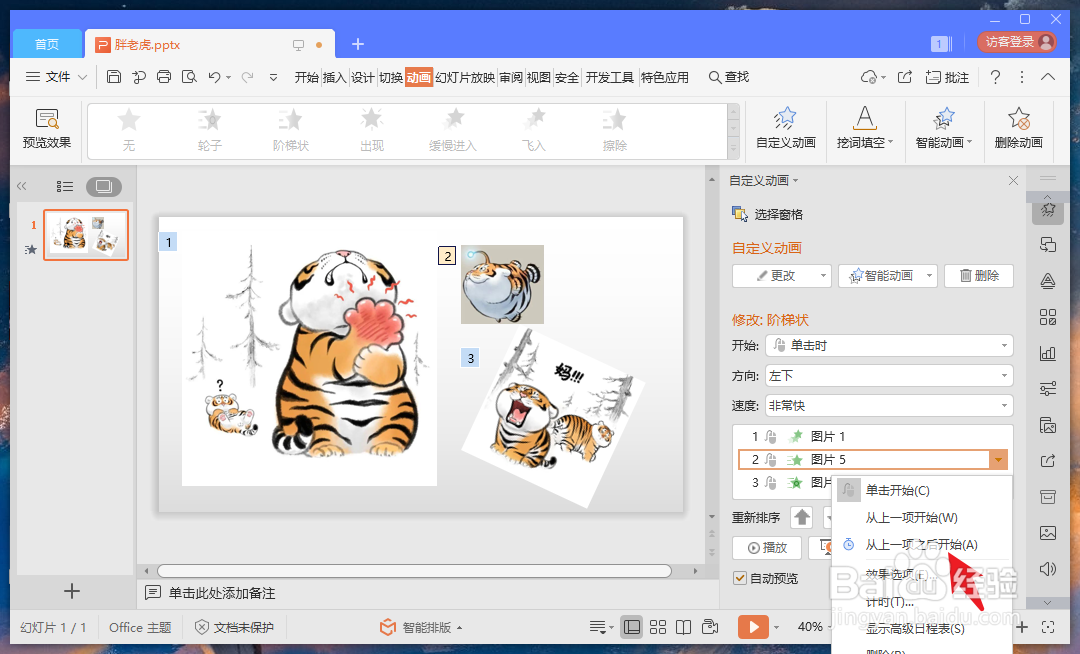
Task: Click the Comments (批注) button
Action: click(x=947, y=77)
